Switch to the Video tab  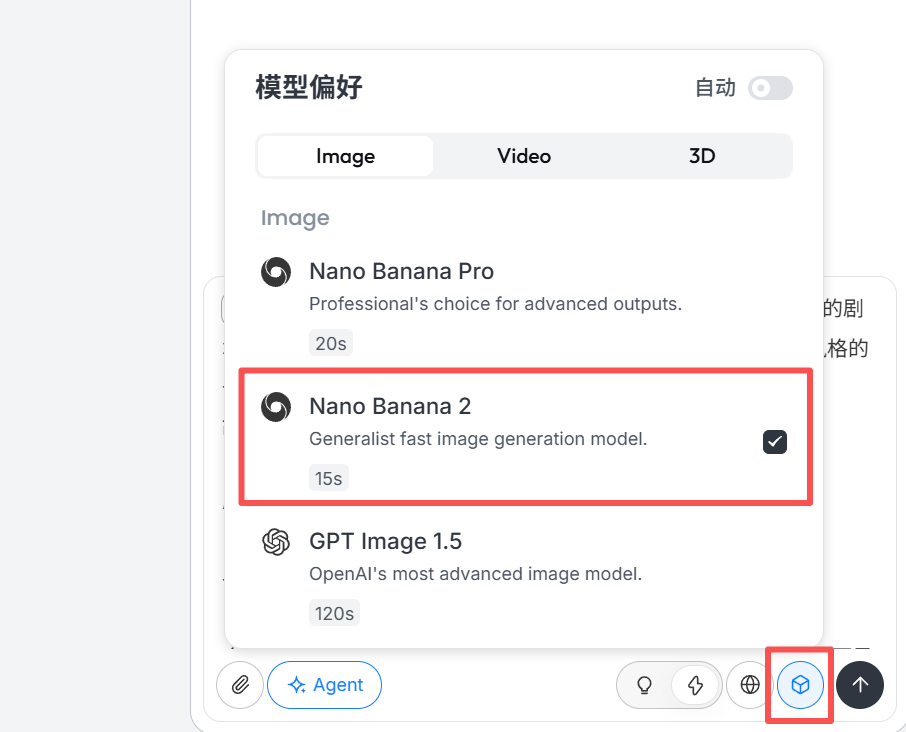pos(524,156)
